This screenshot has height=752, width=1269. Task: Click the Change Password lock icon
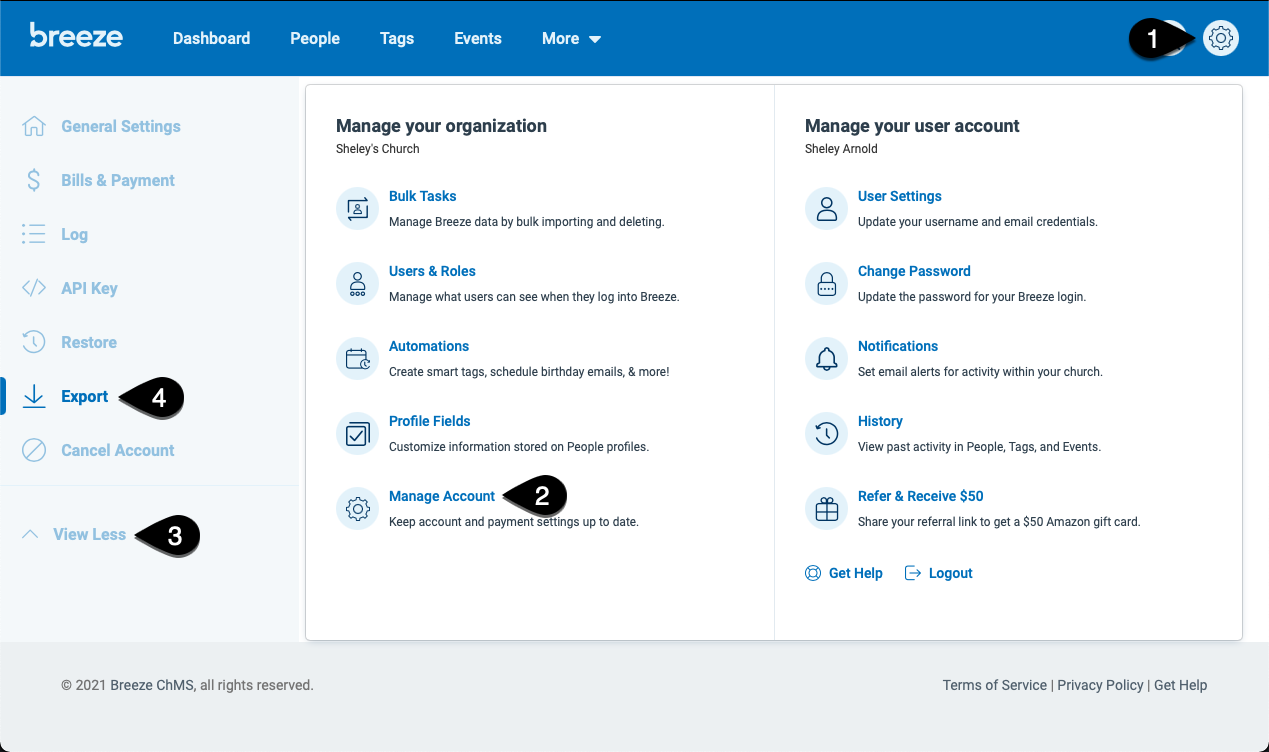(826, 283)
